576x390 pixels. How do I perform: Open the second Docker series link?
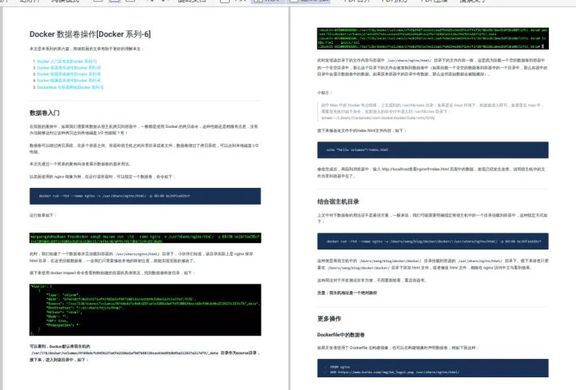[69, 68]
